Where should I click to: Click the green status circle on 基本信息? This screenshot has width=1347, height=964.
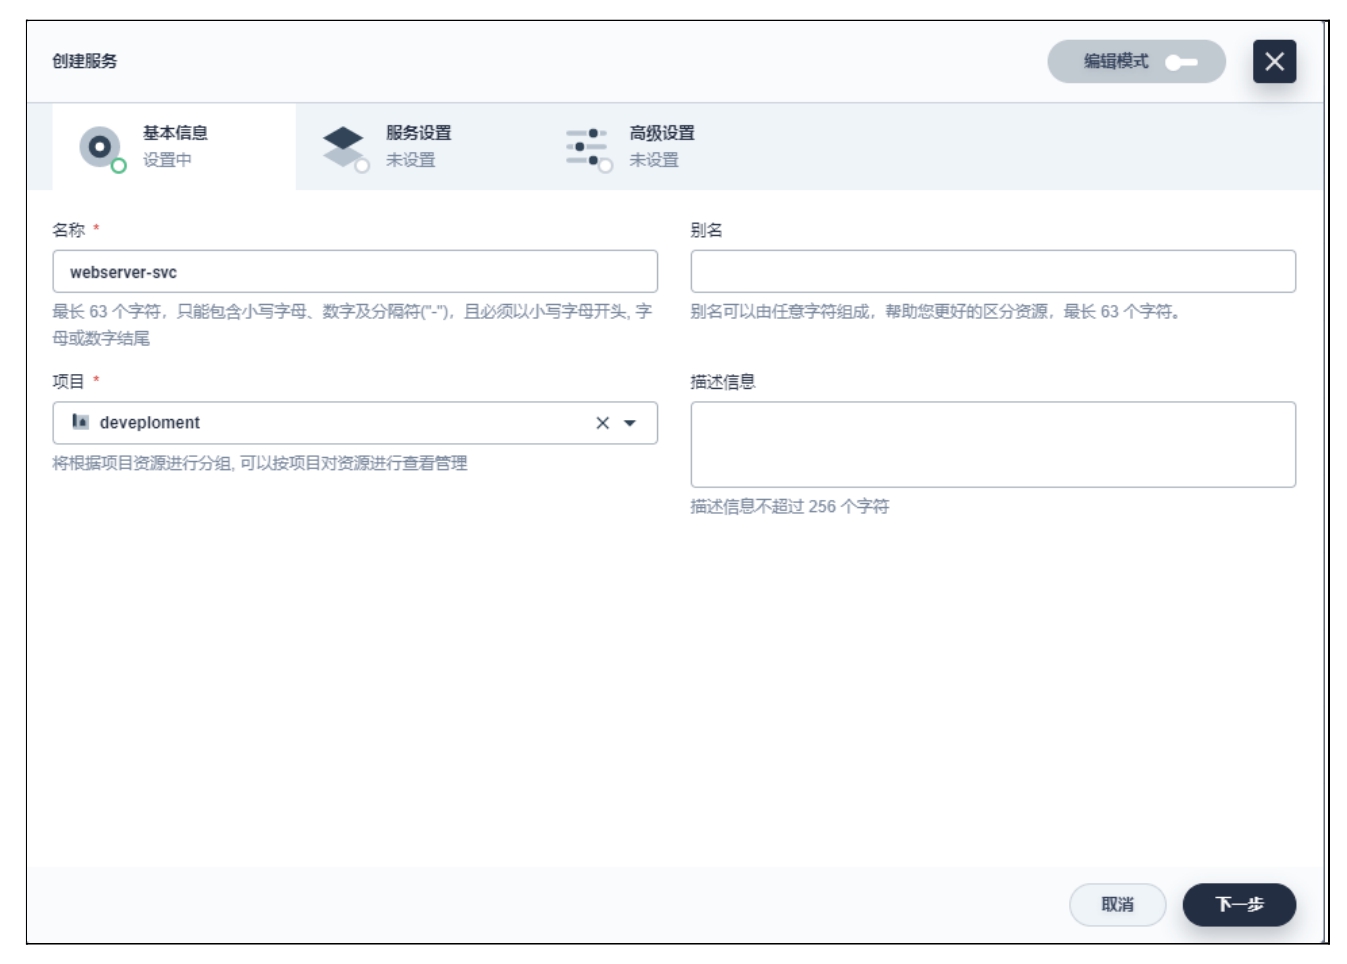coord(119,166)
